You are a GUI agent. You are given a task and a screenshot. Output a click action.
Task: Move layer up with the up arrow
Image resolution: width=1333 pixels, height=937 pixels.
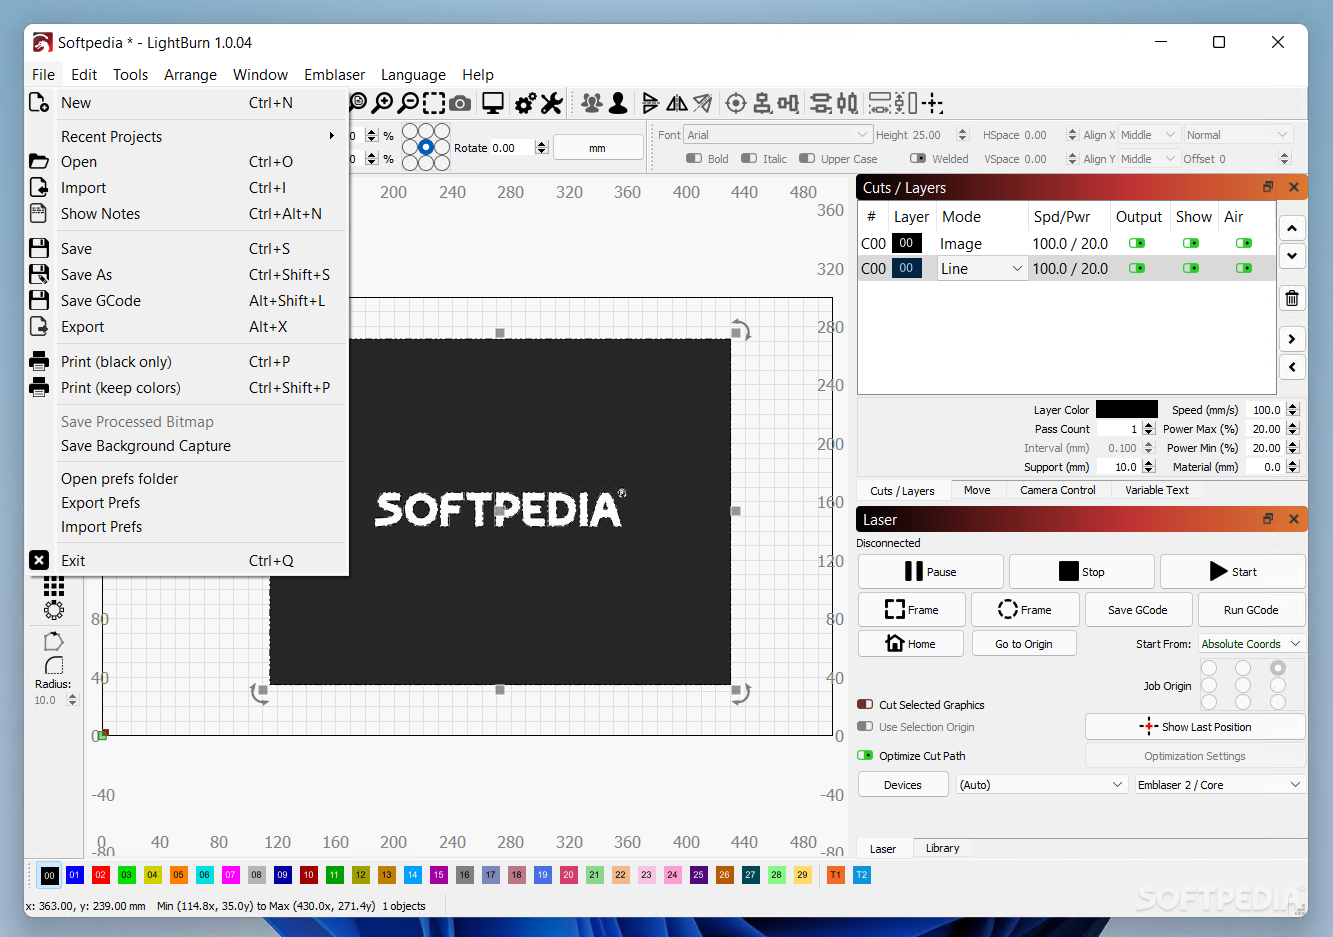point(1292,229)
